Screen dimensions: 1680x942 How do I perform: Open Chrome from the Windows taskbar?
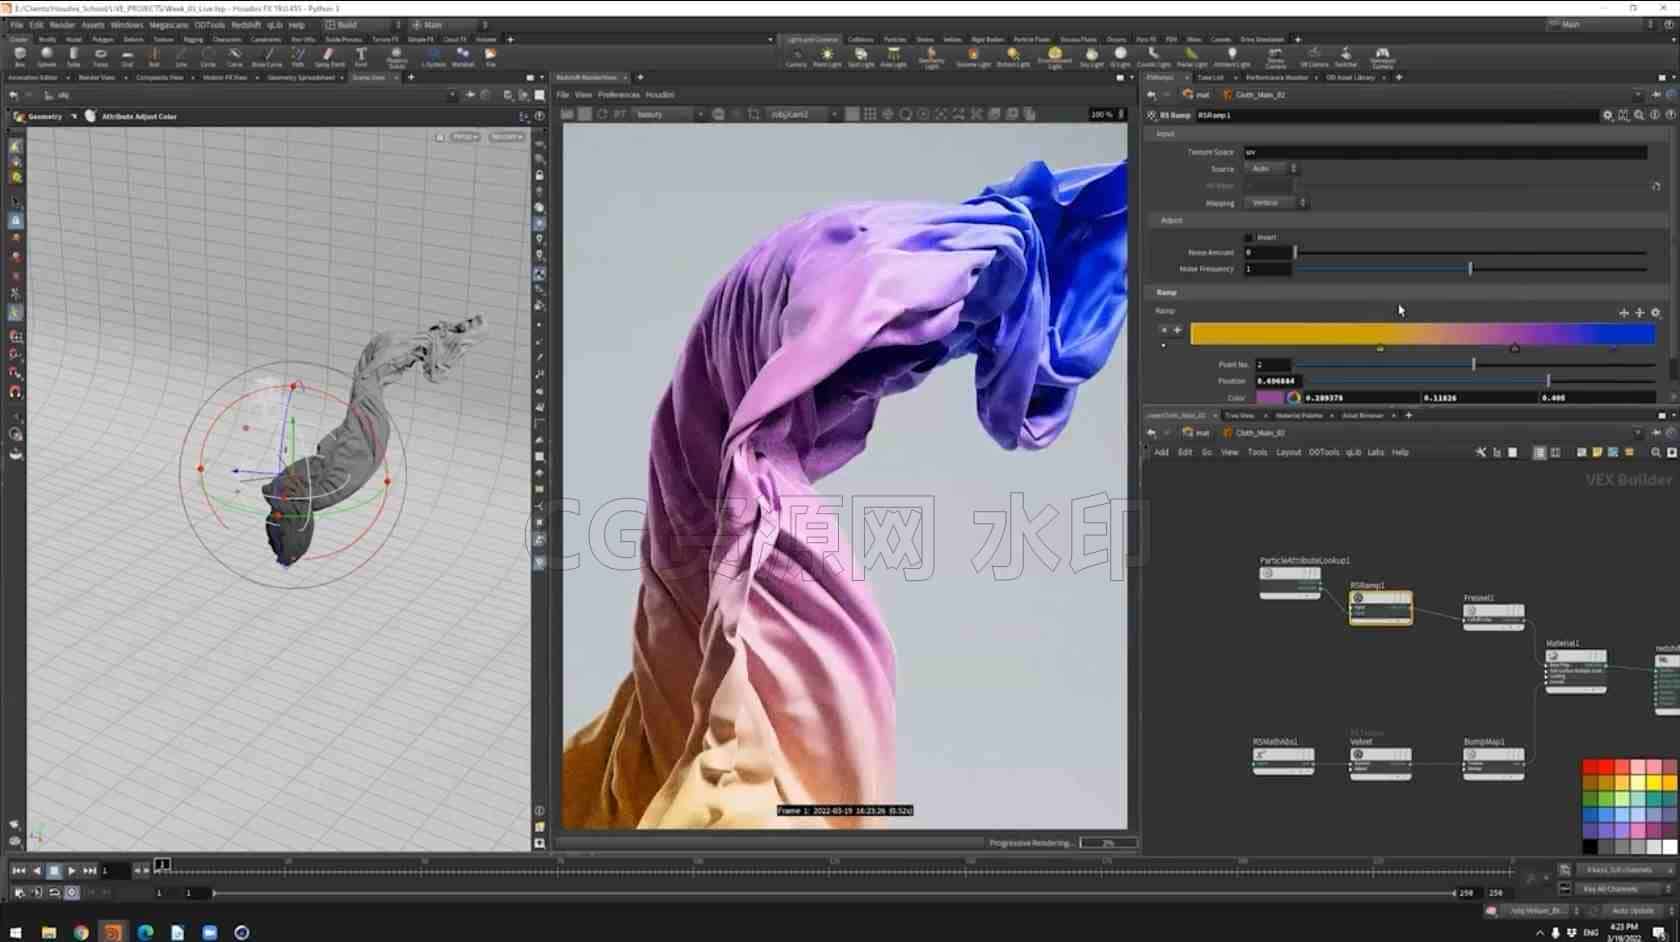point(81,932)
